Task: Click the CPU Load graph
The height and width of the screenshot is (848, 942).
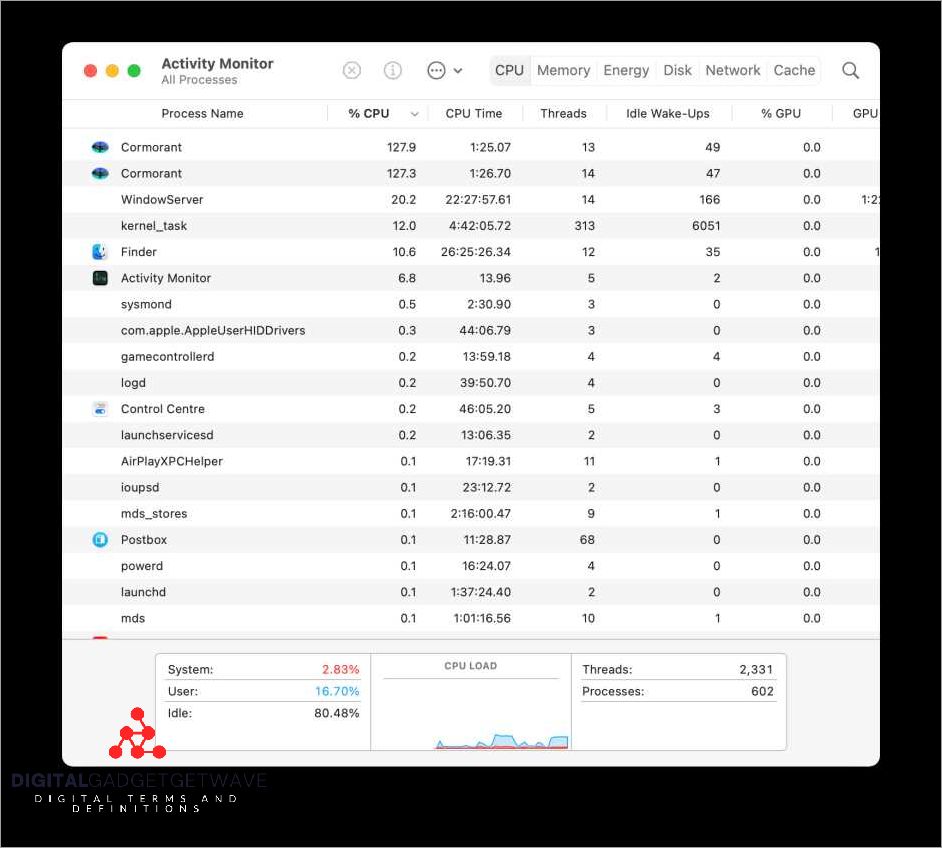Action: click(x=470, y=710)
